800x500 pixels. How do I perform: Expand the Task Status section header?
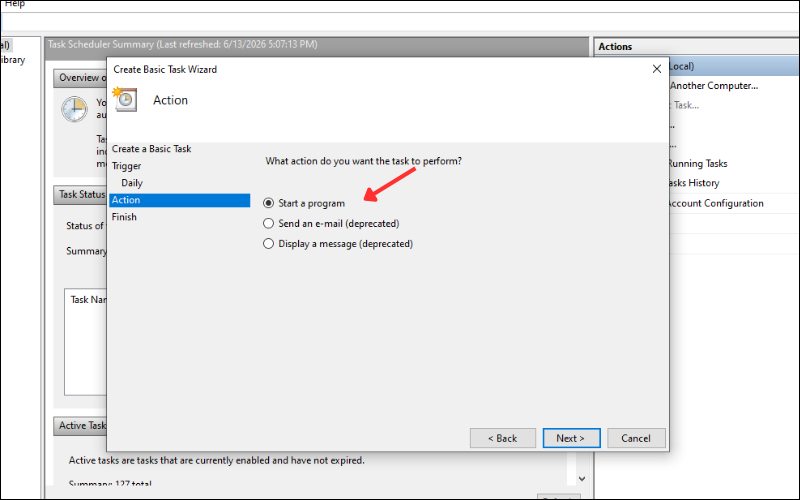point(80,194)
